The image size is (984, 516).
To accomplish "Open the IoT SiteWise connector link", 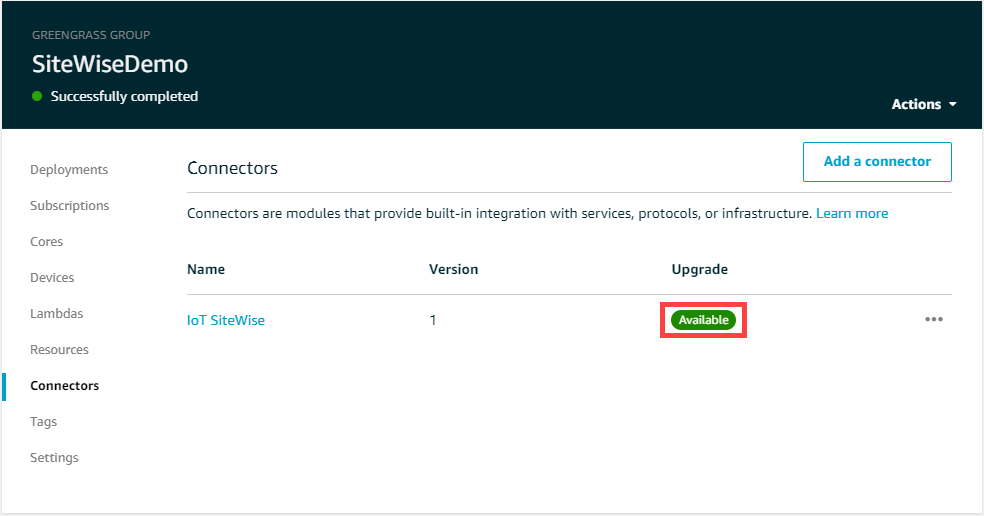I will point(226,320).
